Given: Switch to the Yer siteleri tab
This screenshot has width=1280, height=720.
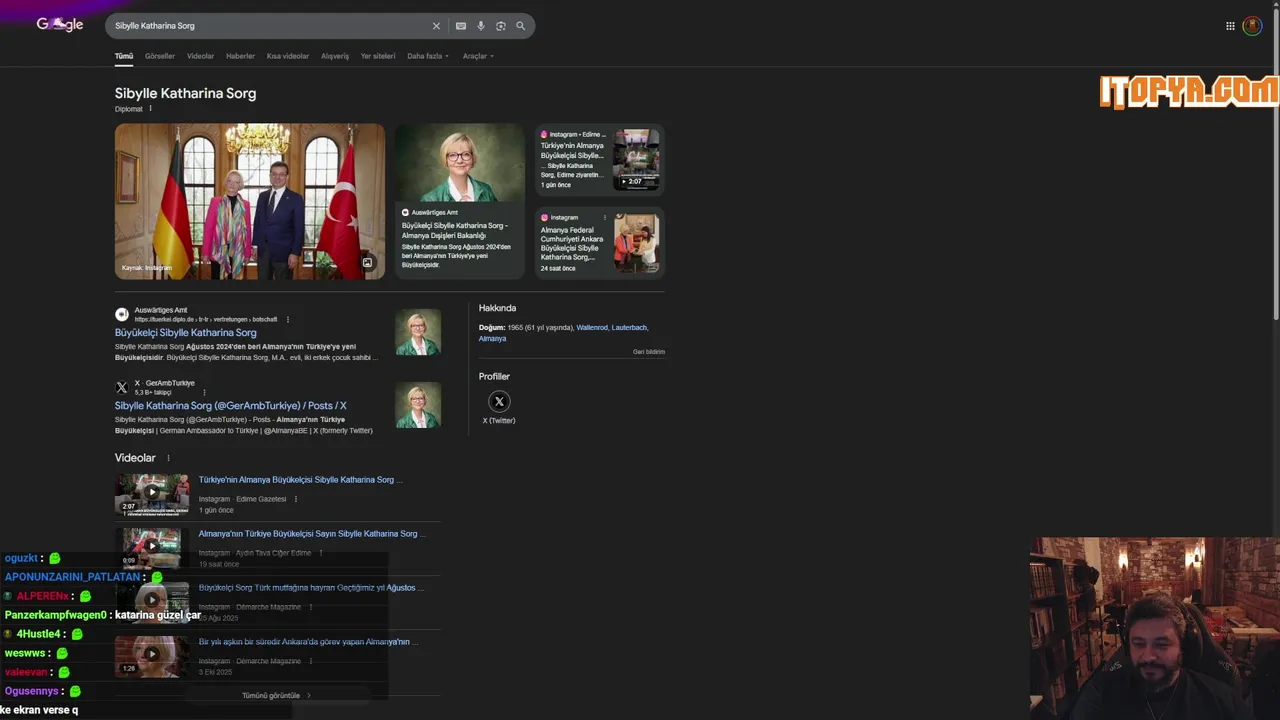Looking at the screenshot, I should coord(378,56).
